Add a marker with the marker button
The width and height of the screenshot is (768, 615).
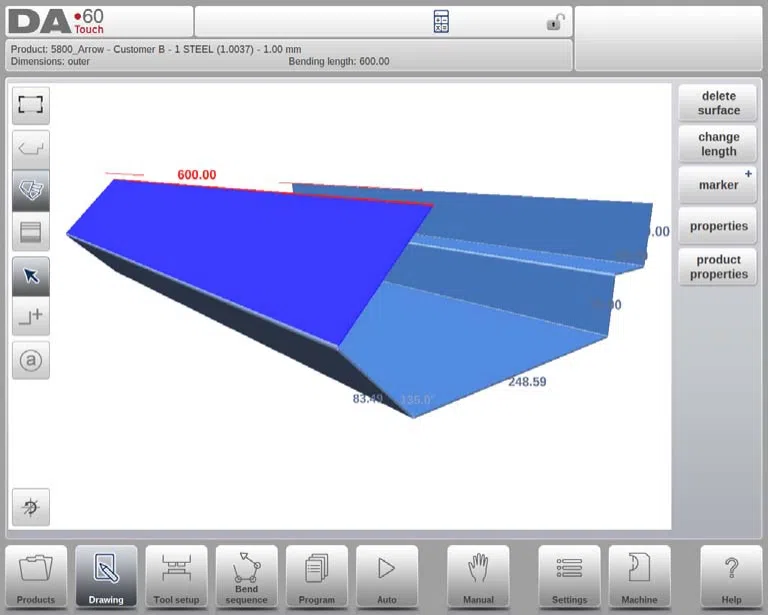718,185
